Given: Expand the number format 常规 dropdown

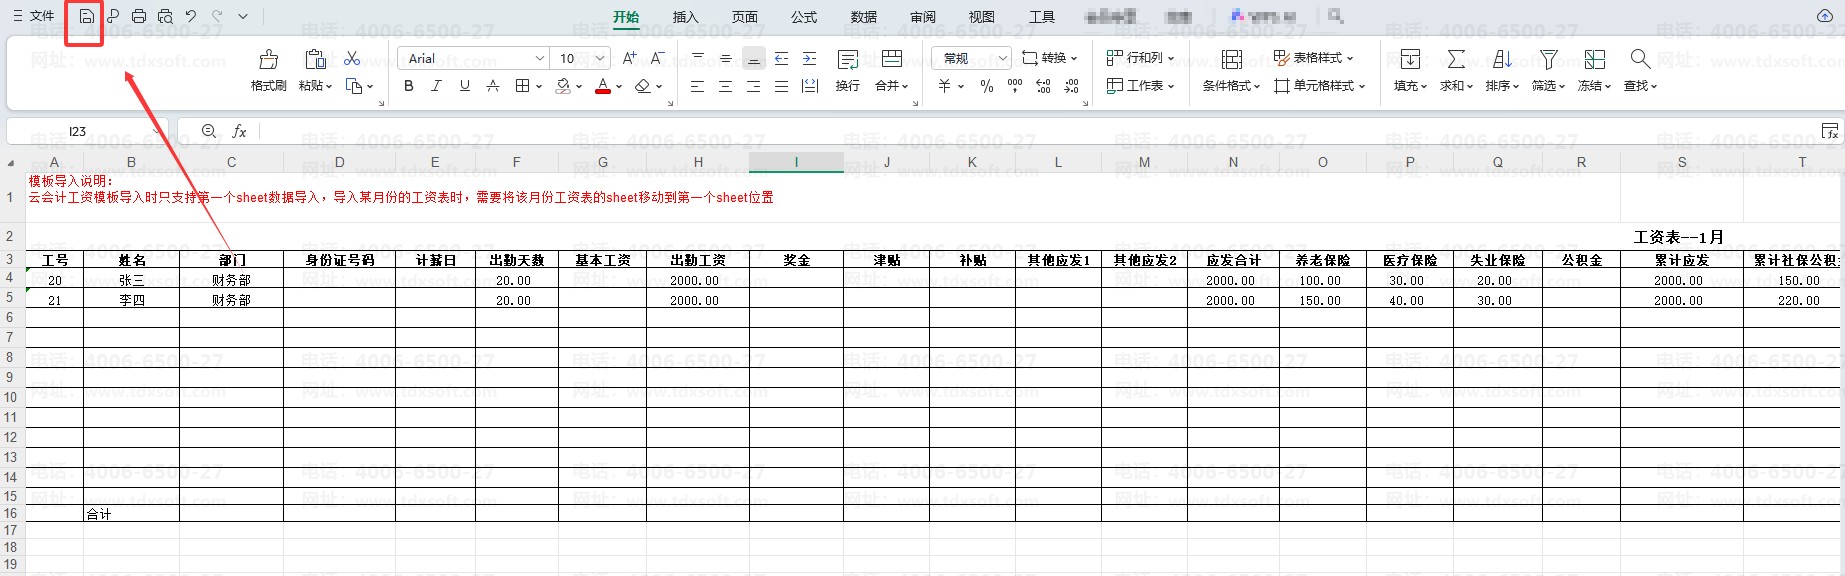Looking at the screenshot, I should click(x=1003, y=59).
